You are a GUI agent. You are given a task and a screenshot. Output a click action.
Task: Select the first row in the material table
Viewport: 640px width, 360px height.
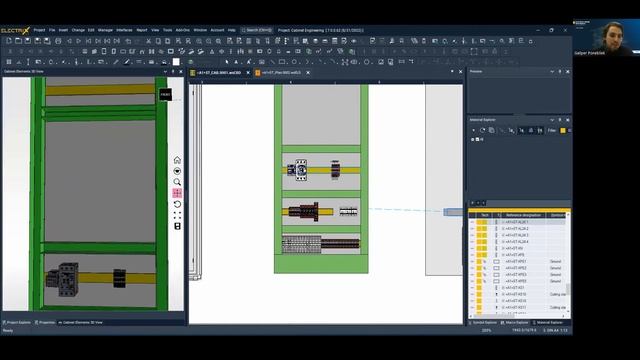coord(517,222)
